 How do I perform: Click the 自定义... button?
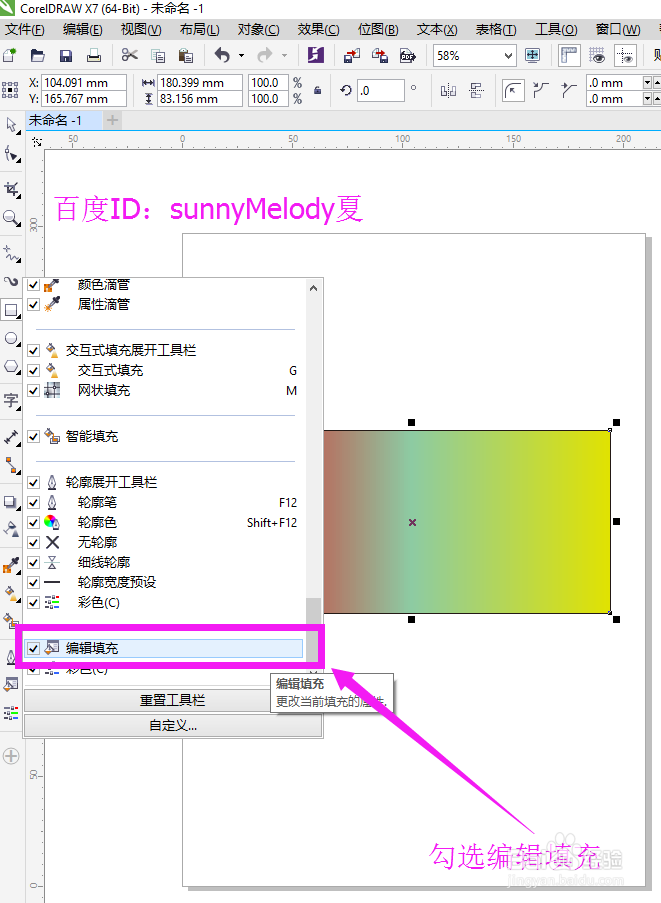click(x=173, y=726)
